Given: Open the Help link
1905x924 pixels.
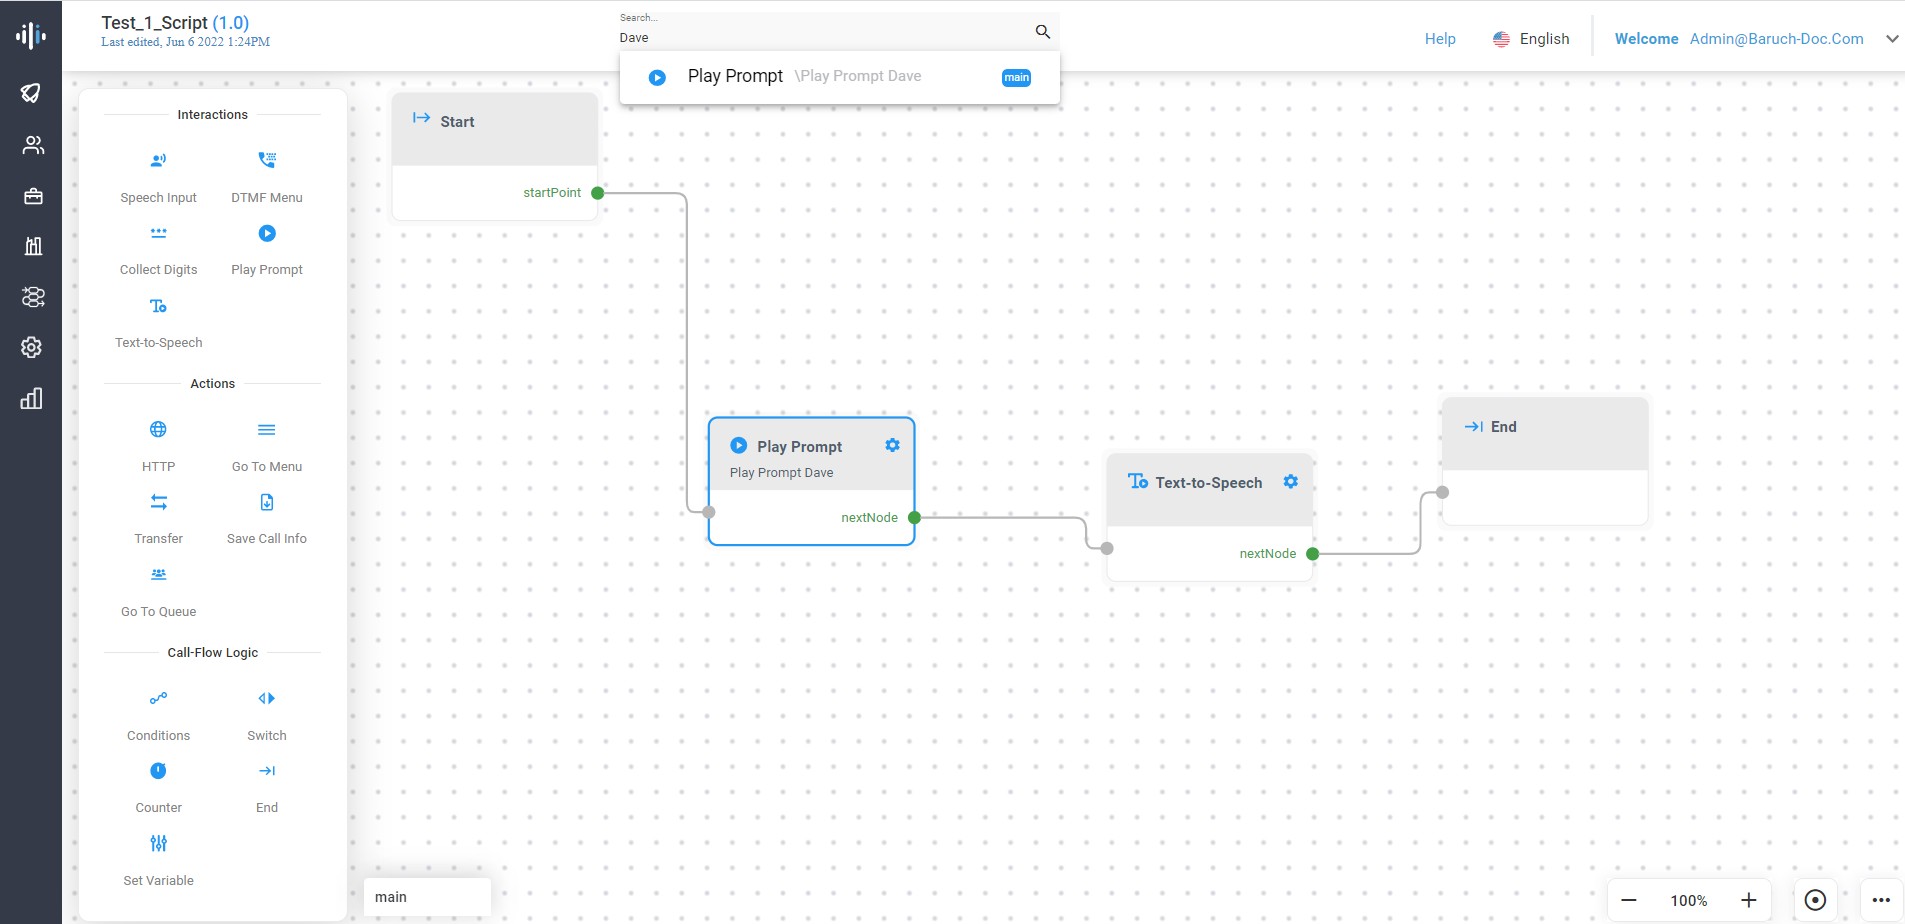Looking at the screenshot, I should (1440, 39).
